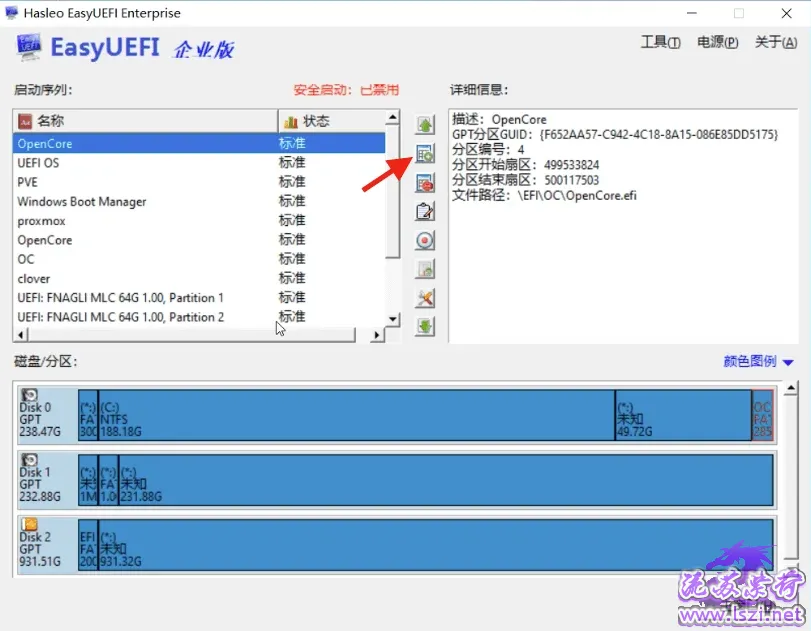Select the highlighted OpenCore entry

coord(199,143)
